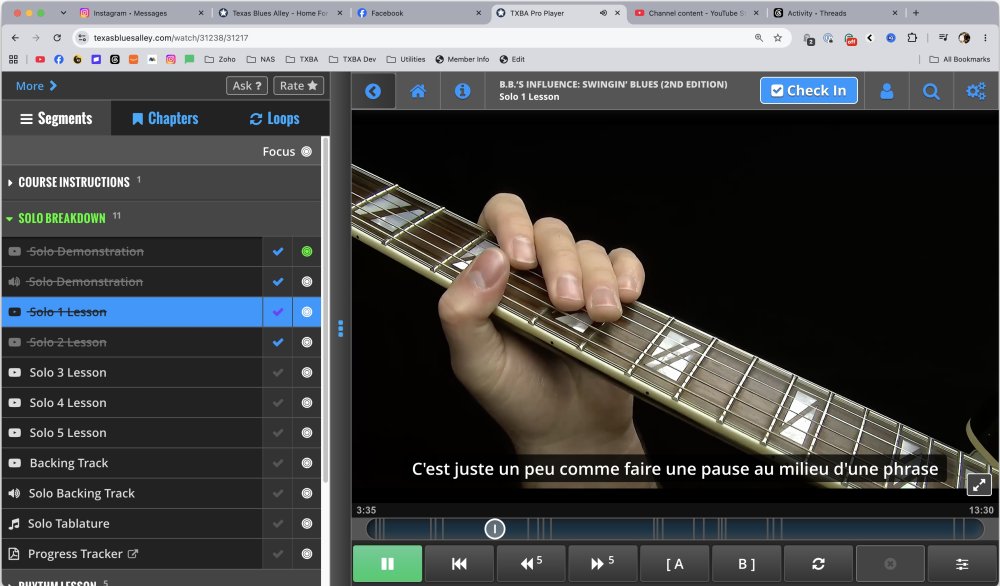Click the panel divider drag handle dots

point(341,328)
